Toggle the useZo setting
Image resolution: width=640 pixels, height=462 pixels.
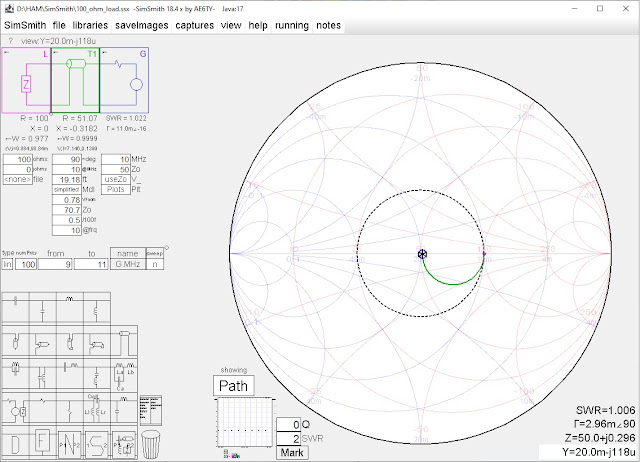[x=116, y=180]
